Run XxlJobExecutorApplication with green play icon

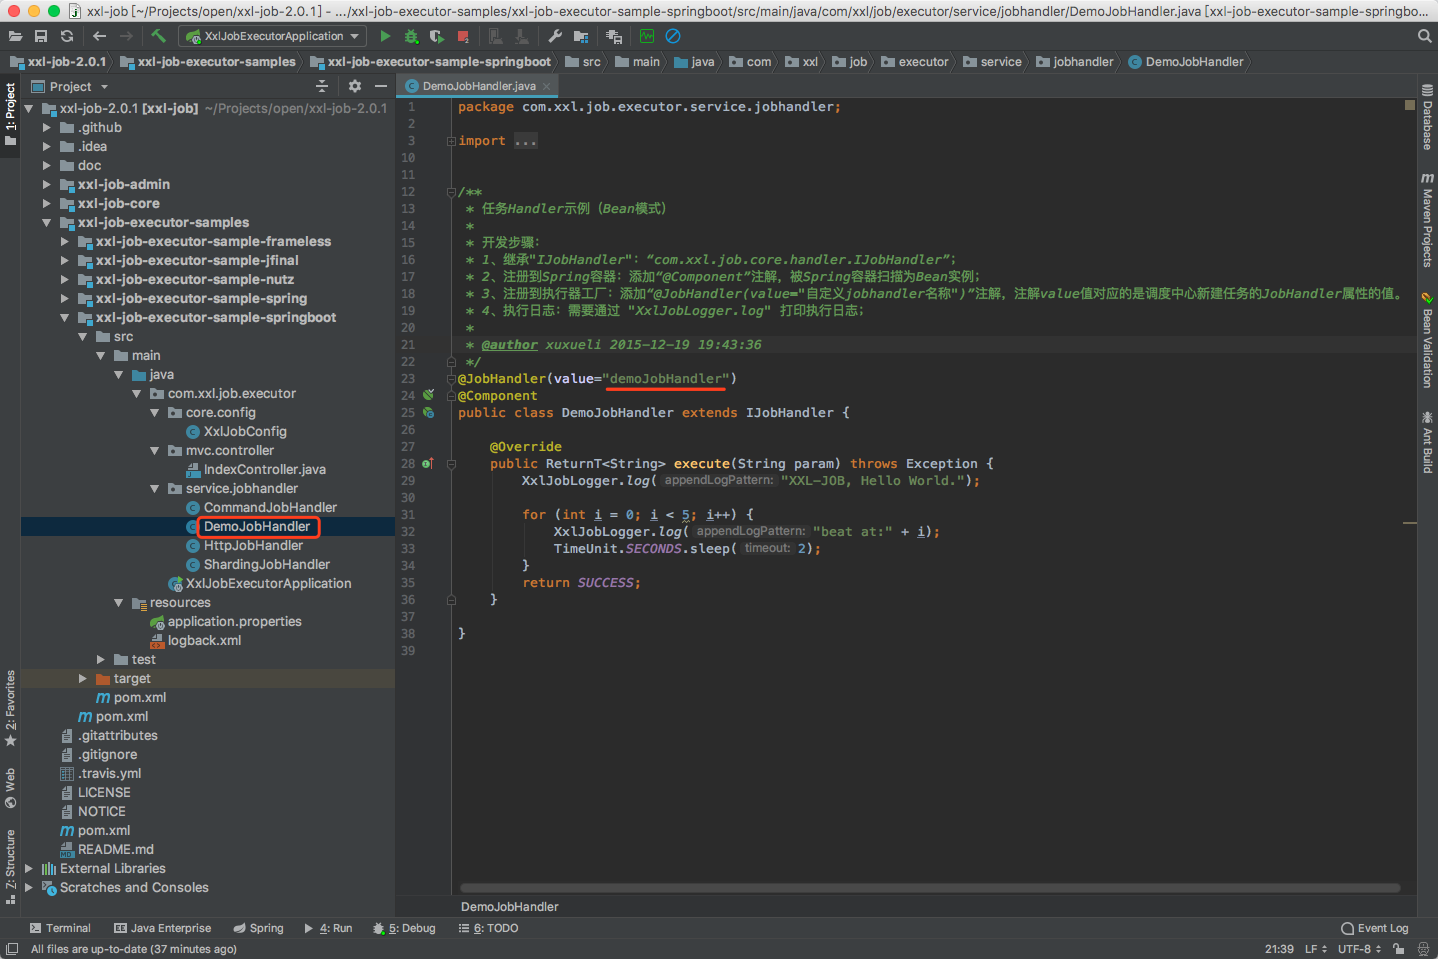(x=385, y=36)
